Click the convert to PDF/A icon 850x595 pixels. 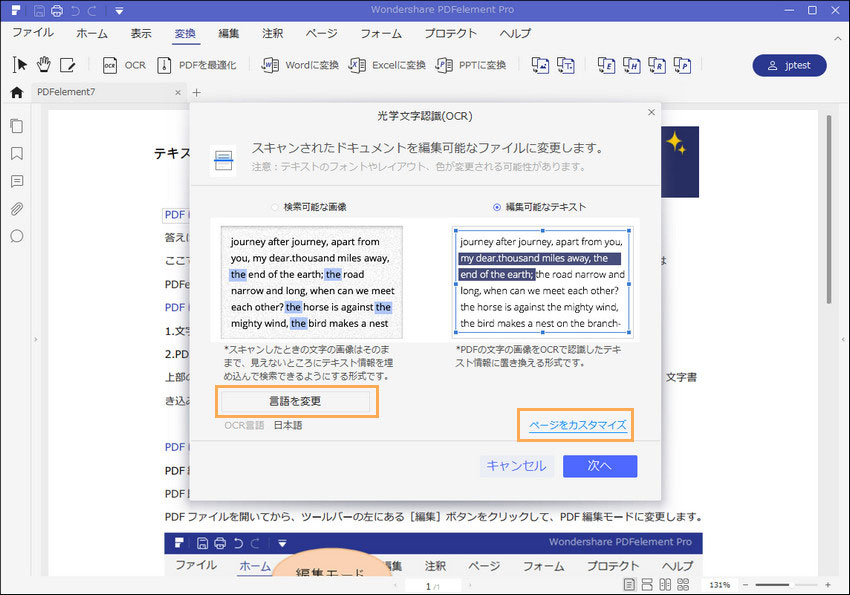(x=682, y=65)
